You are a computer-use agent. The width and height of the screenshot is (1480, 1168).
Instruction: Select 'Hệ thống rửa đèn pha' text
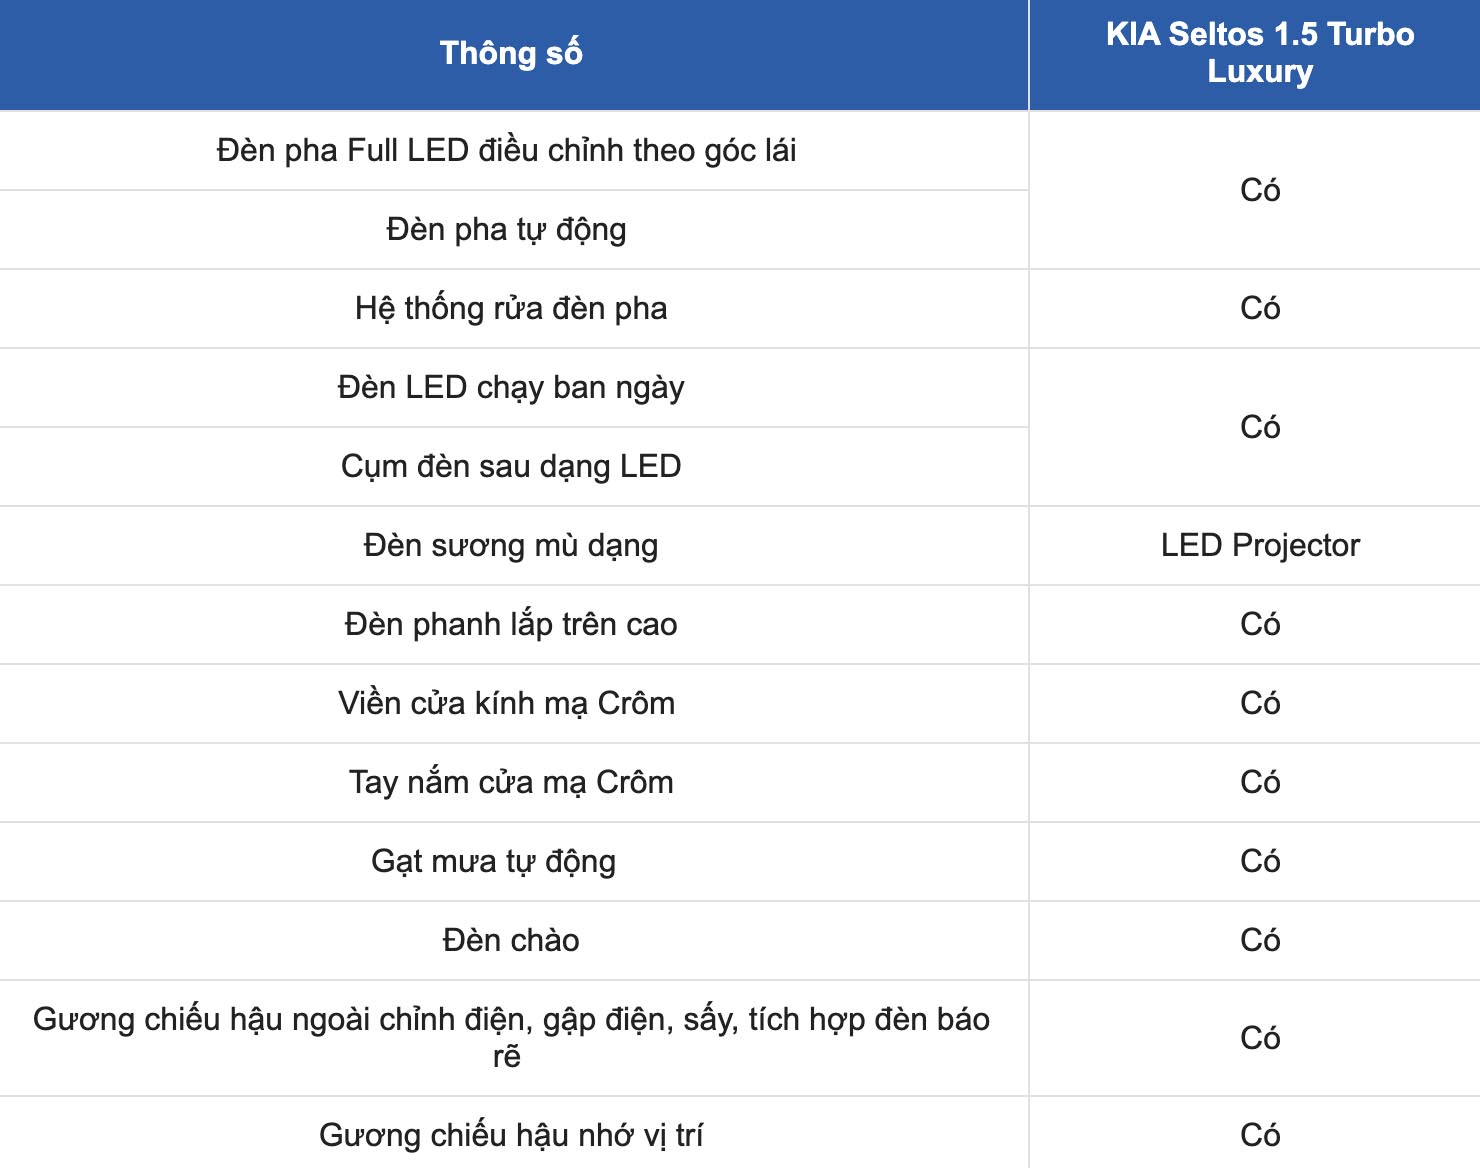pos(511,309)
